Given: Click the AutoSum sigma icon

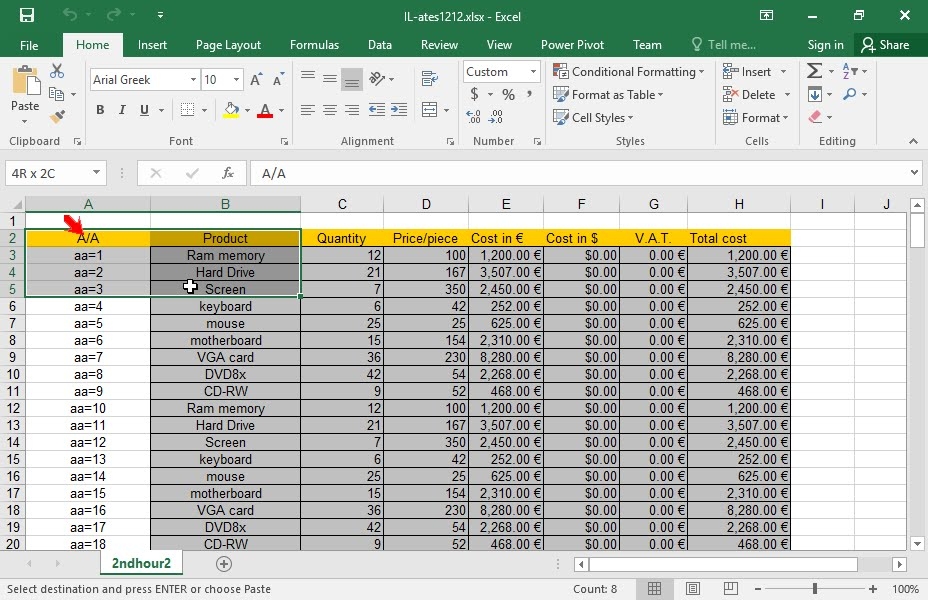Looking at the screenshot, I should [815, 72].
